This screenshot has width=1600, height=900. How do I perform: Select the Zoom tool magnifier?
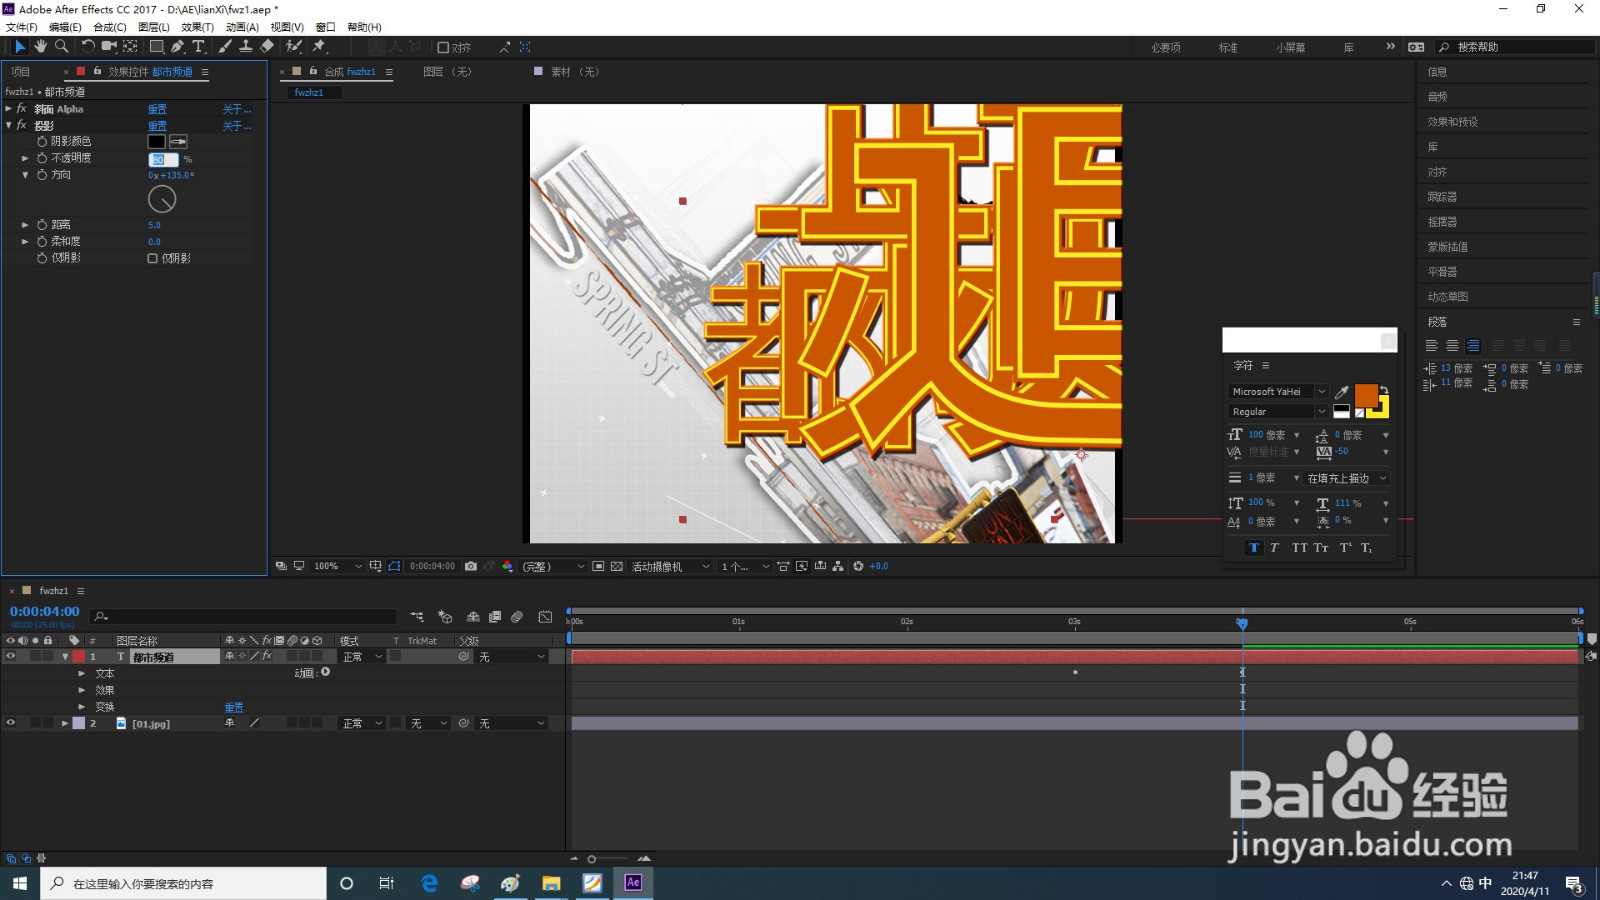[61, 46]
